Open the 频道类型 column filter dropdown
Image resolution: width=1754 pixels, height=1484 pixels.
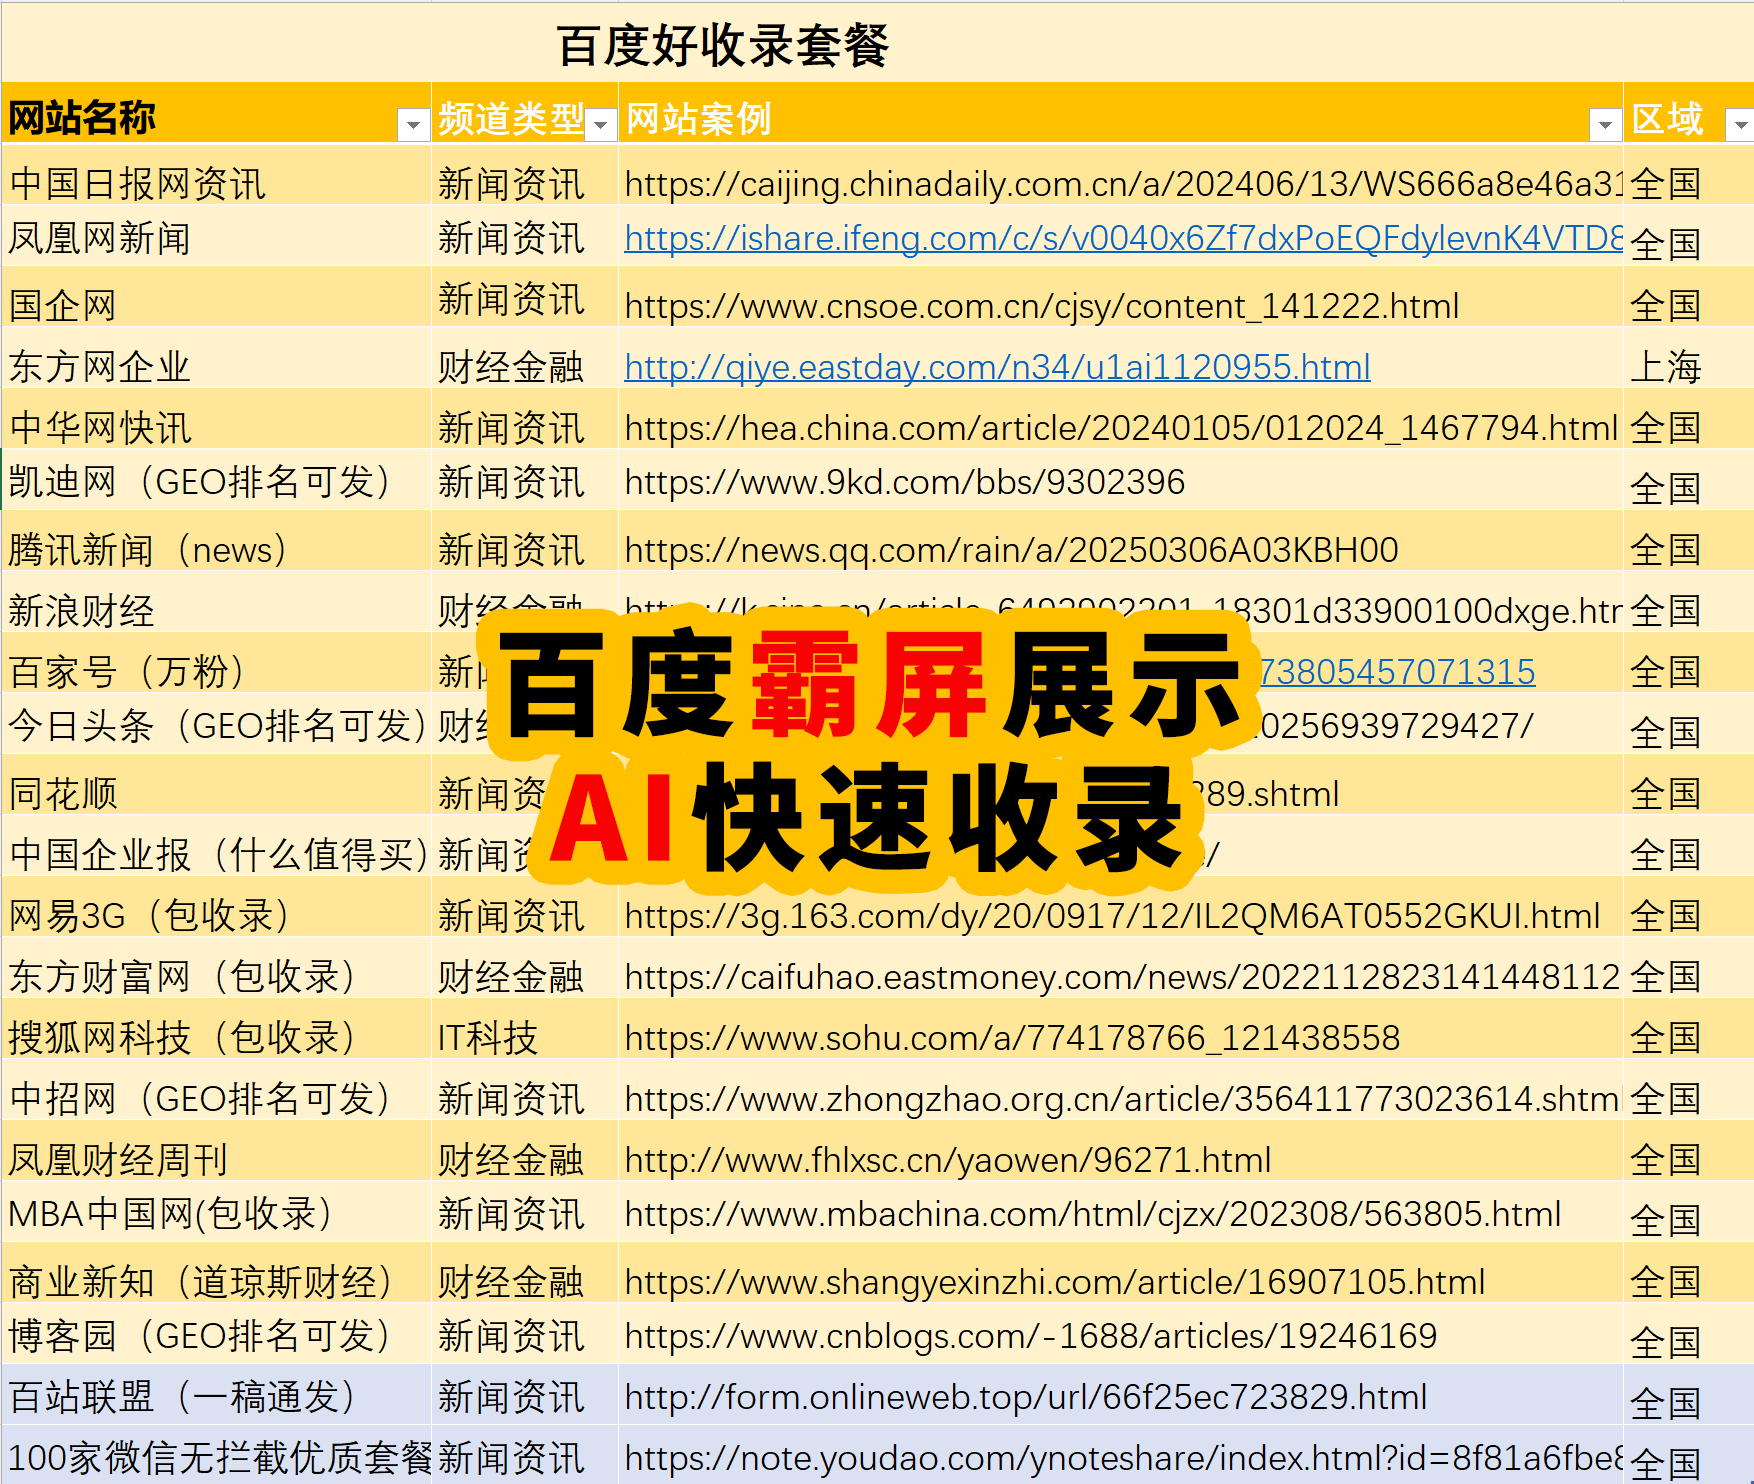click(600, 124)
